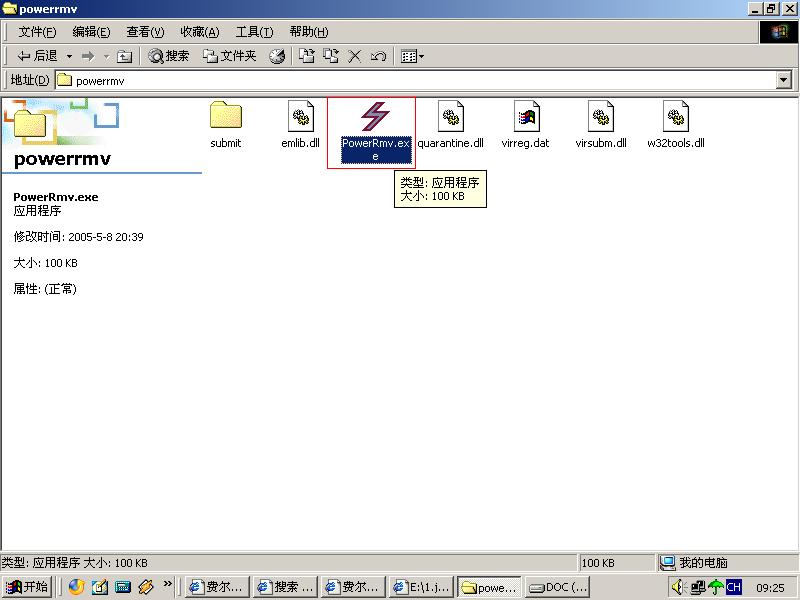Open the 编辑(E) menu

tap(91, 32)
